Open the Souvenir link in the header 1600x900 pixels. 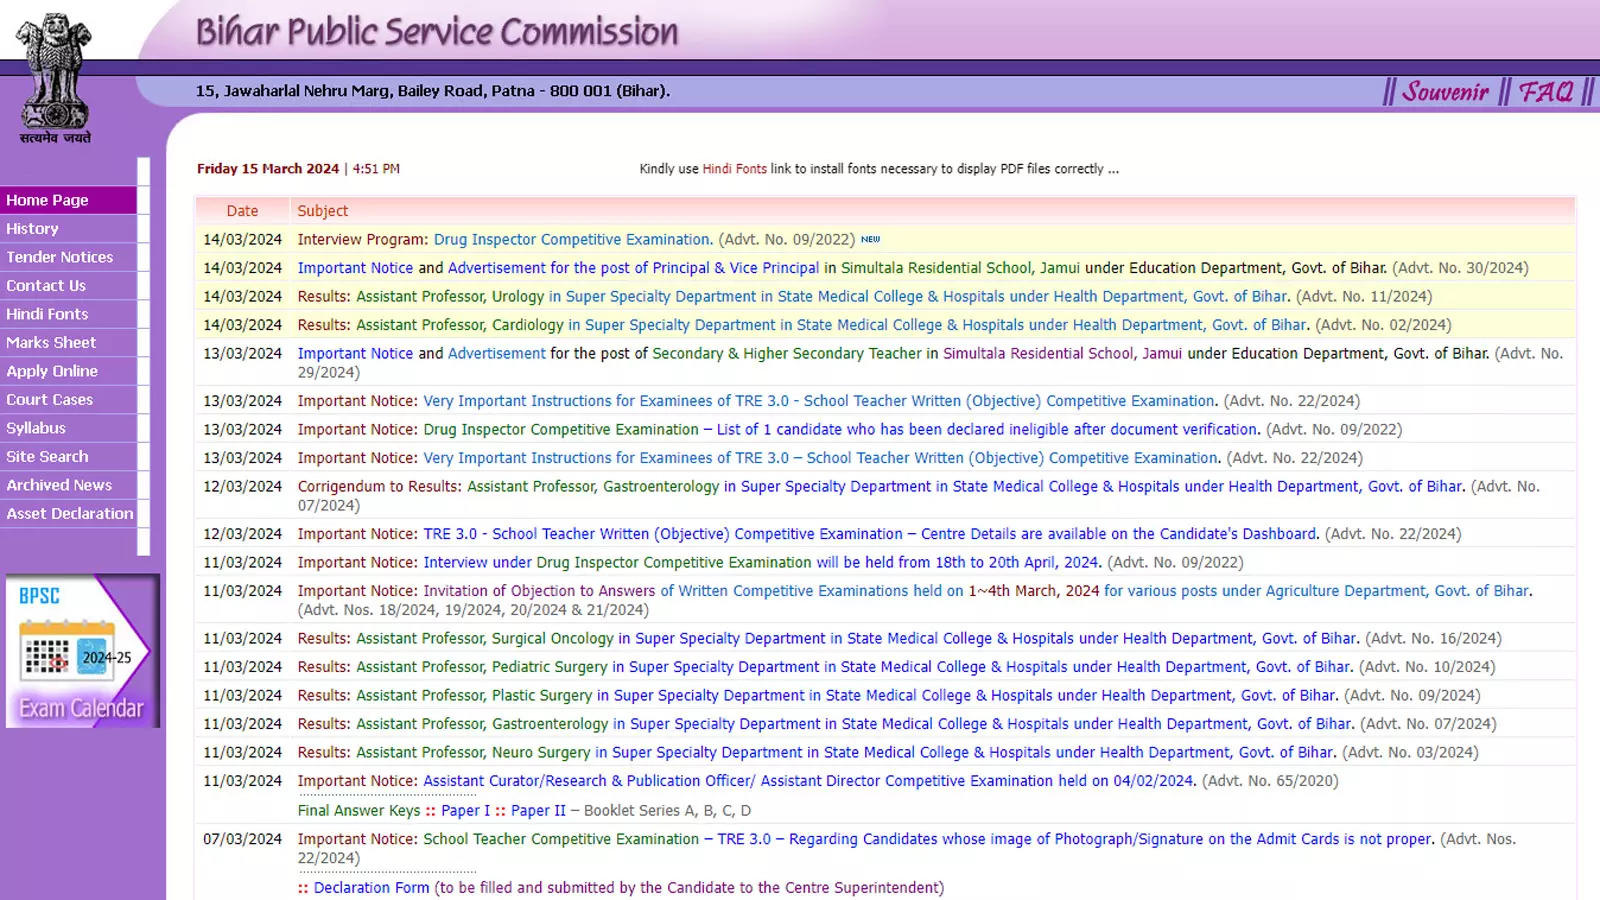tap(1445, 92)
